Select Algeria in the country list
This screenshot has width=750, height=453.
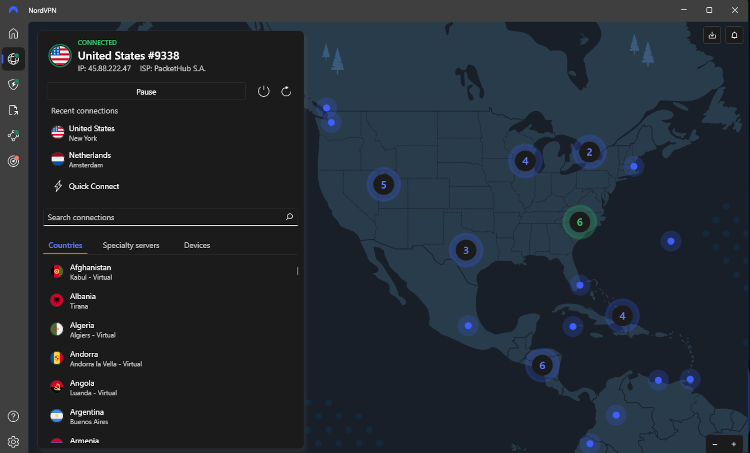point(170,330)
